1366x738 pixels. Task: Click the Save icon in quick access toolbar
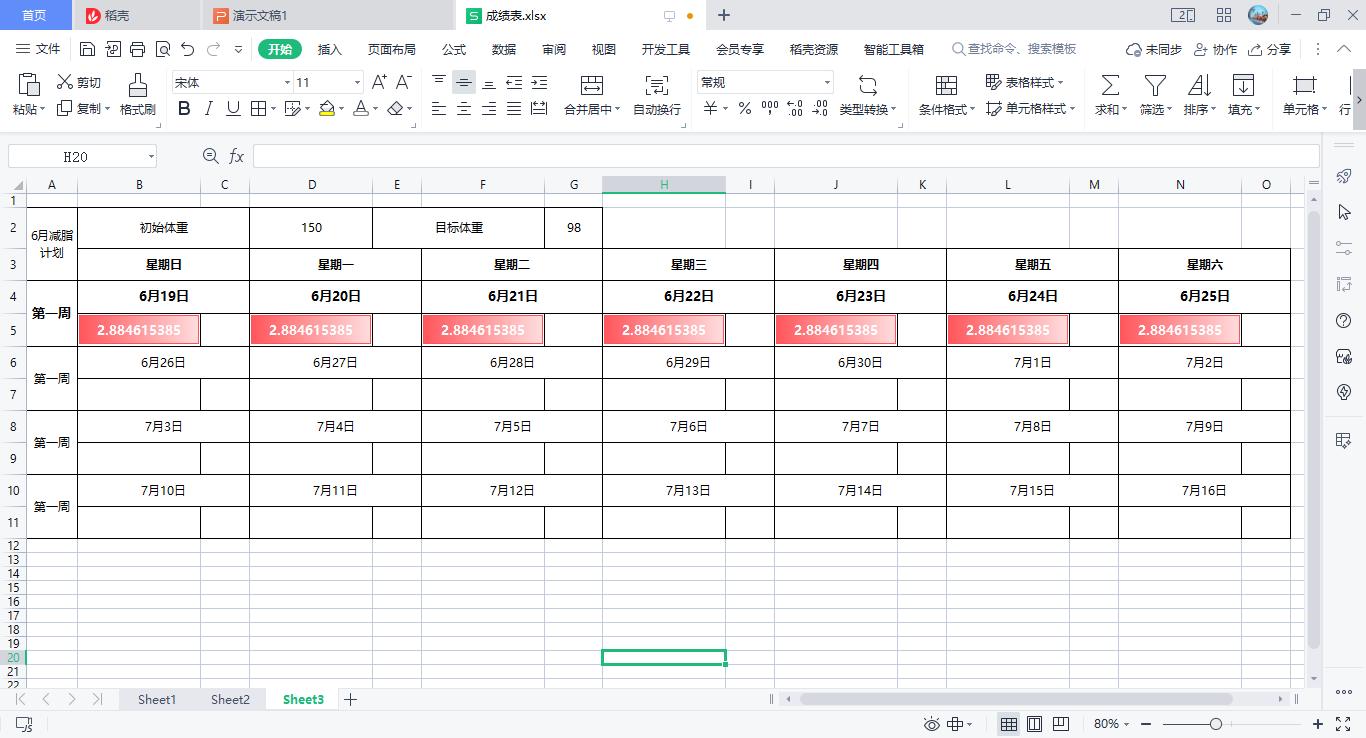[87, 49]
